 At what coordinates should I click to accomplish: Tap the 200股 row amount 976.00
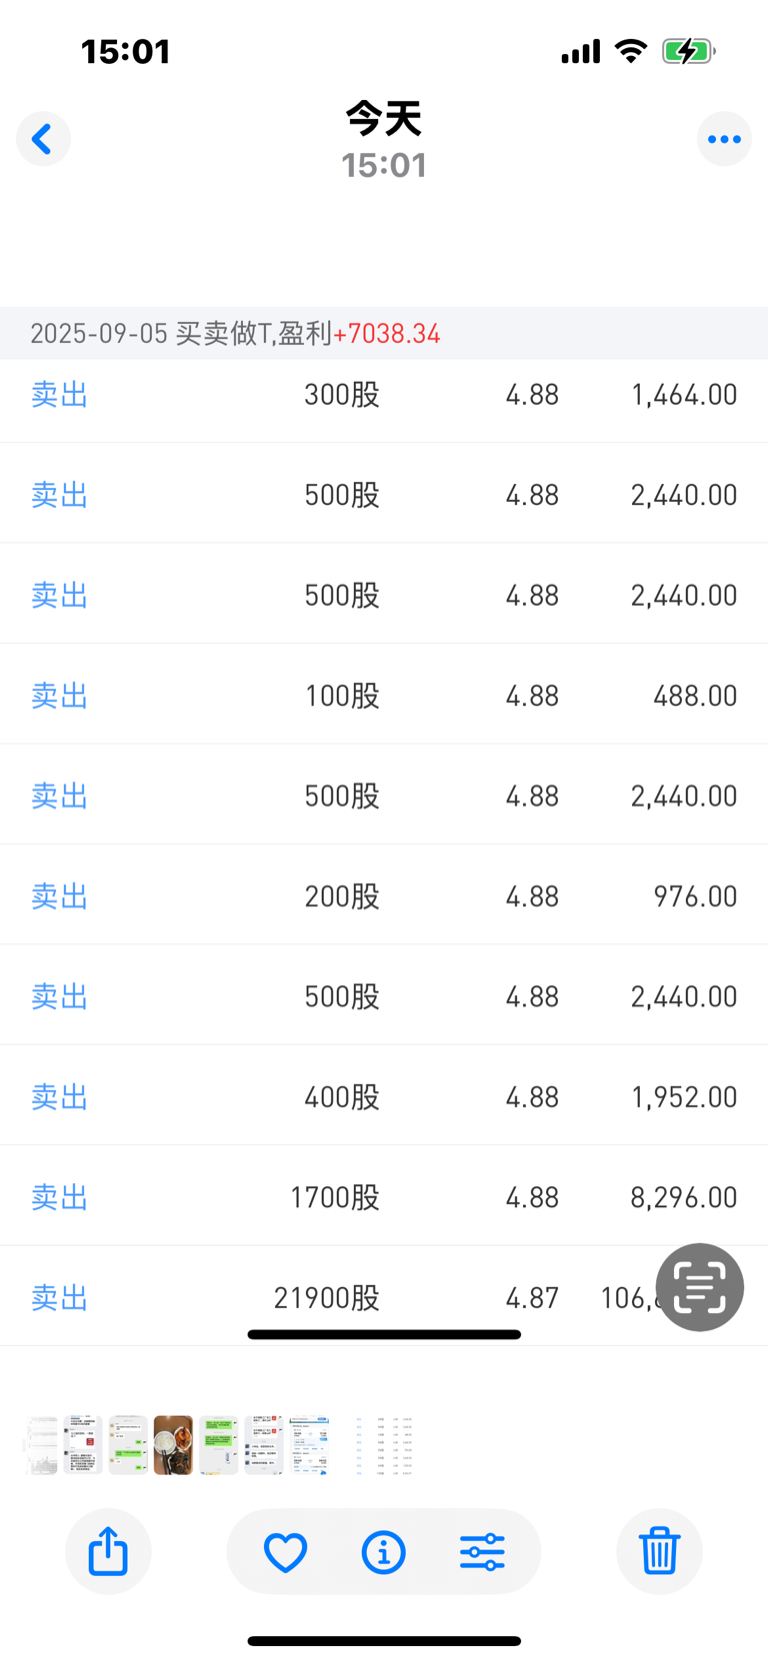pyautogui.click(x=695, y=896)
